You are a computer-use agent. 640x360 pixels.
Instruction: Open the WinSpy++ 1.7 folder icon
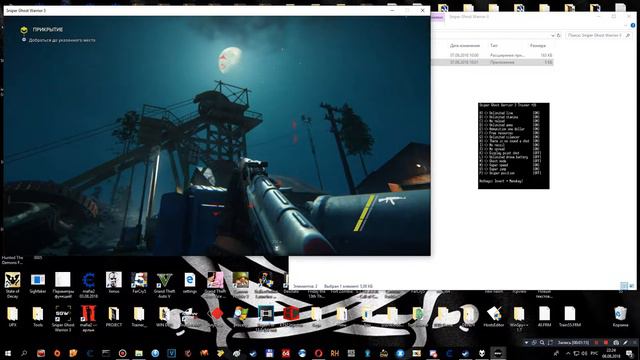(519, 318)
